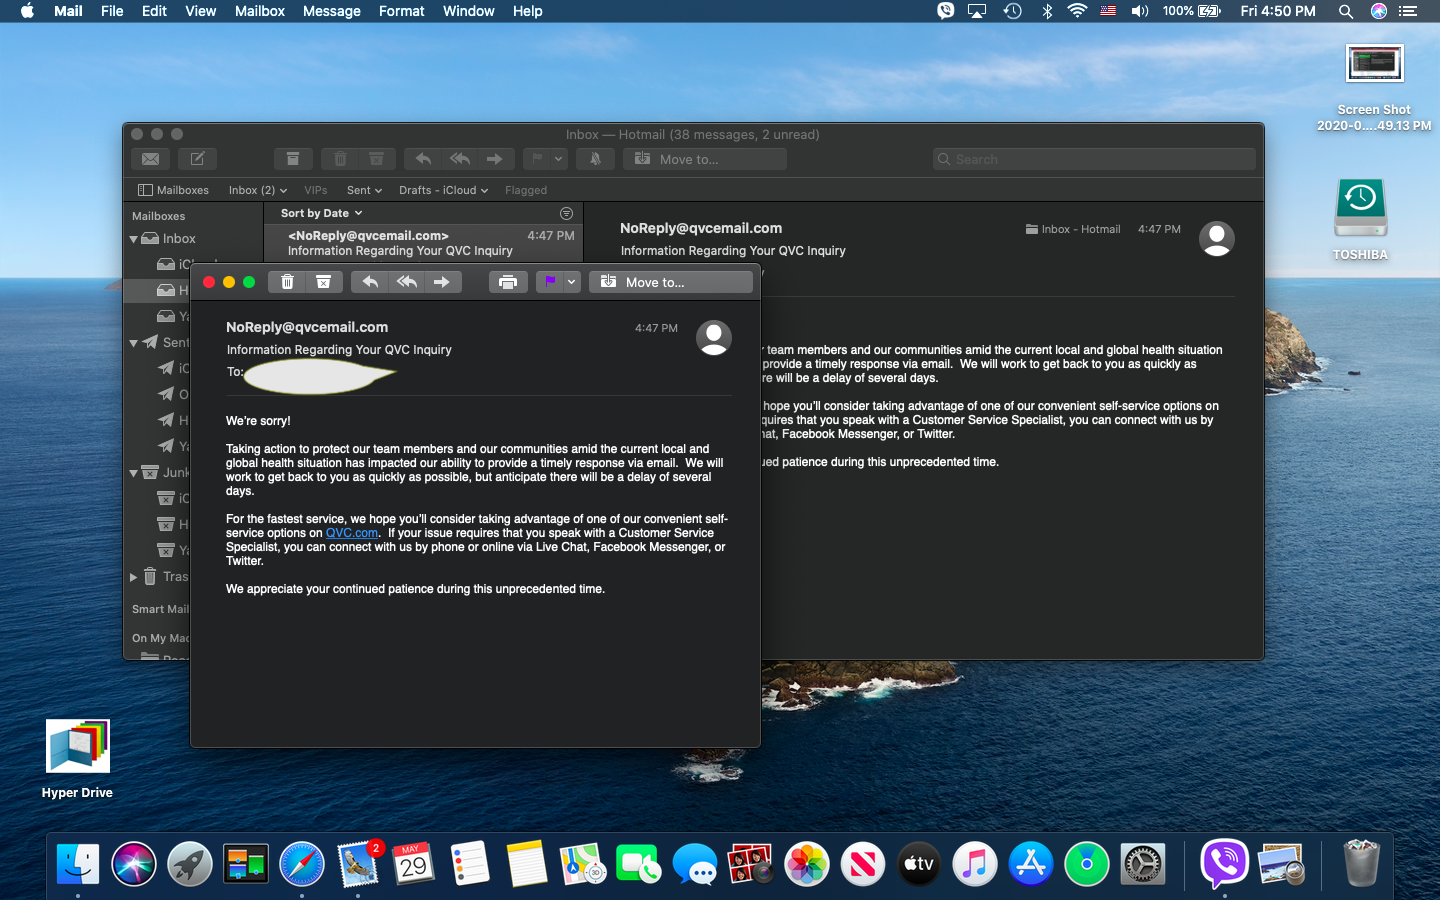
Task: Click Move to… in front message window
Action: (x=671, y=282)
